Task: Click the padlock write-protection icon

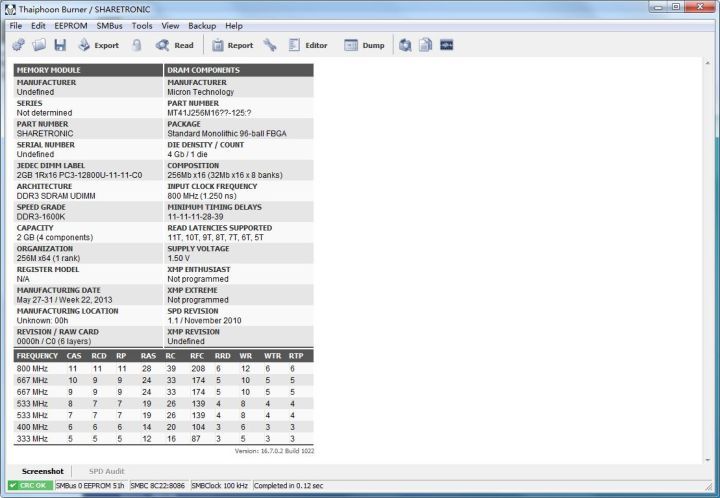Action: [x=136, y=45]
